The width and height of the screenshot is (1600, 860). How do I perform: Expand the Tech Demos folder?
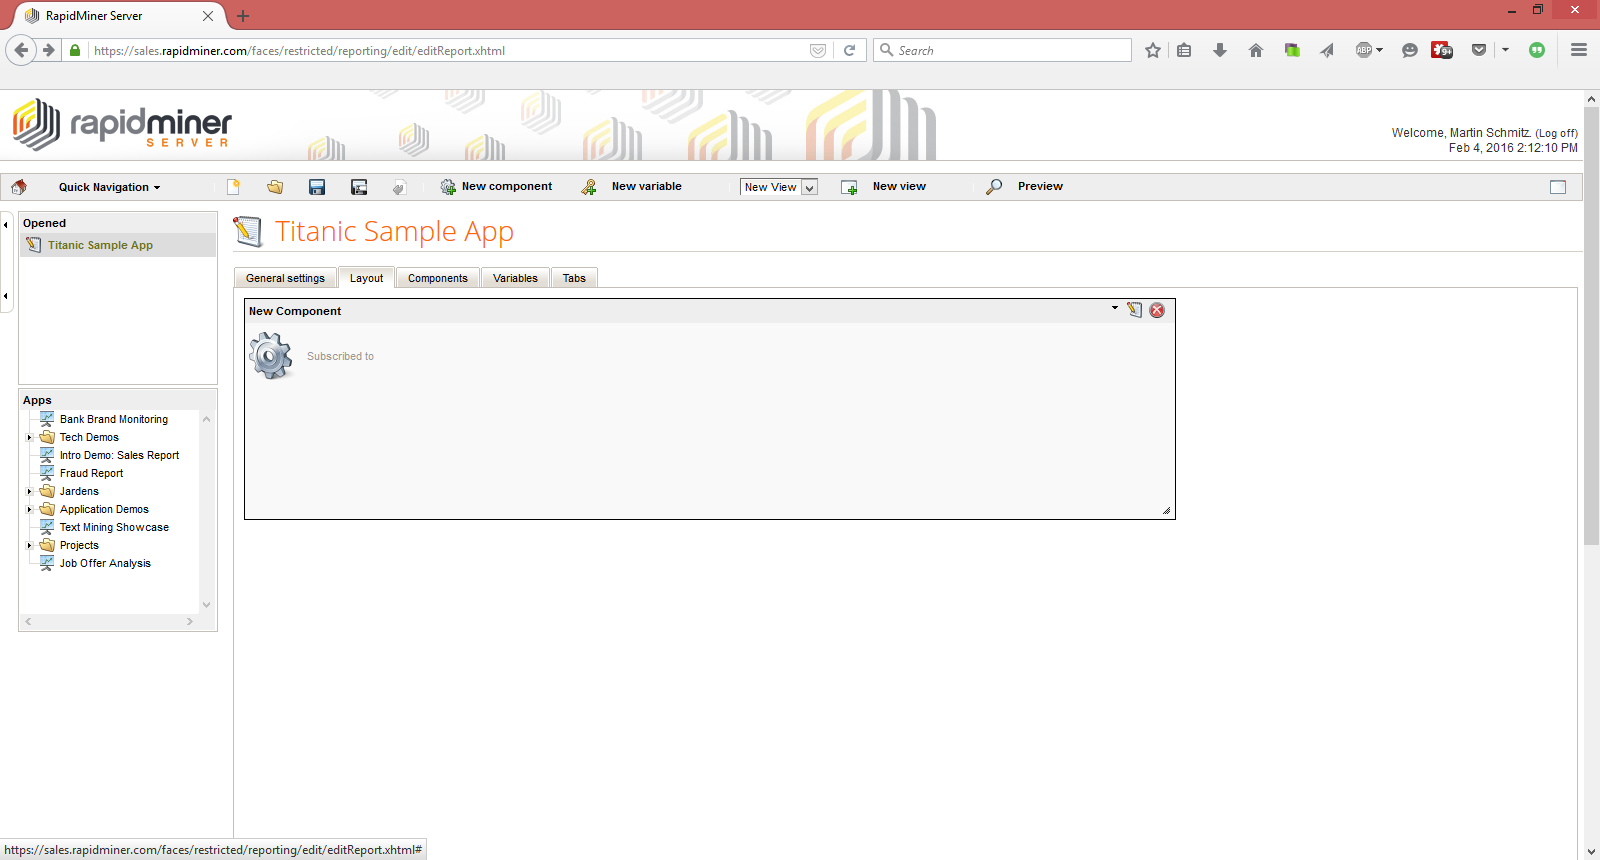click(29, 437)
